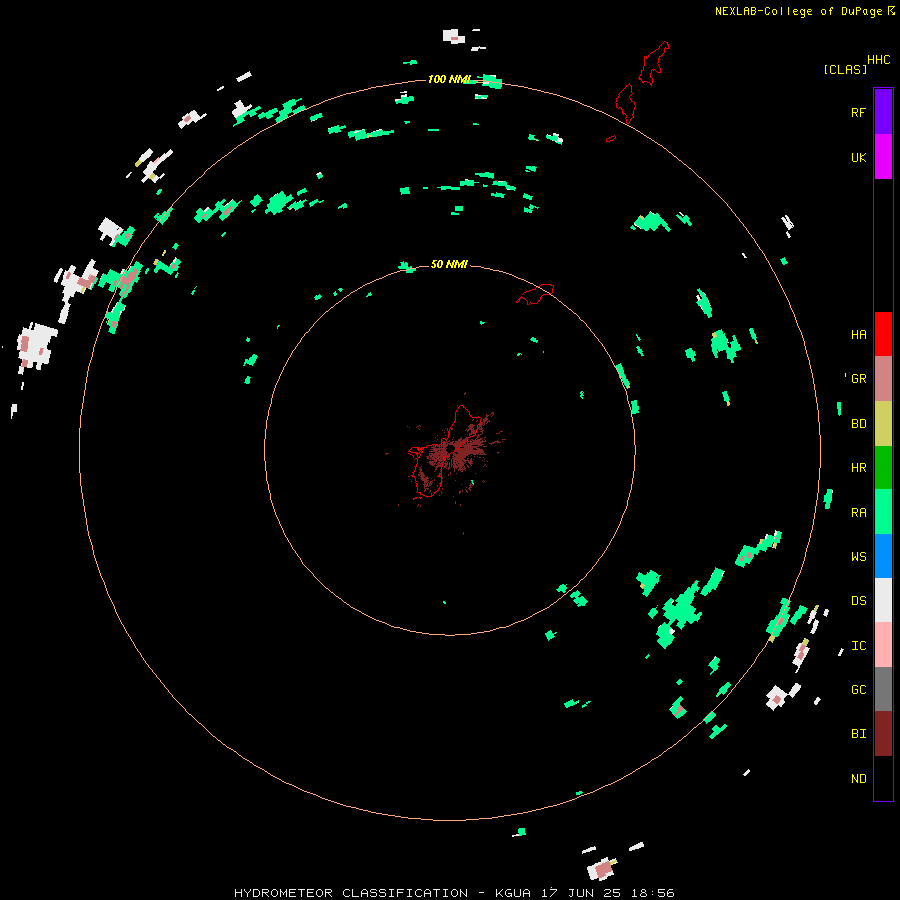The height and width of the screenshot is (900, 900).
Task: Click the RF purple legend swatch
Action: click(x=883, y=112)
